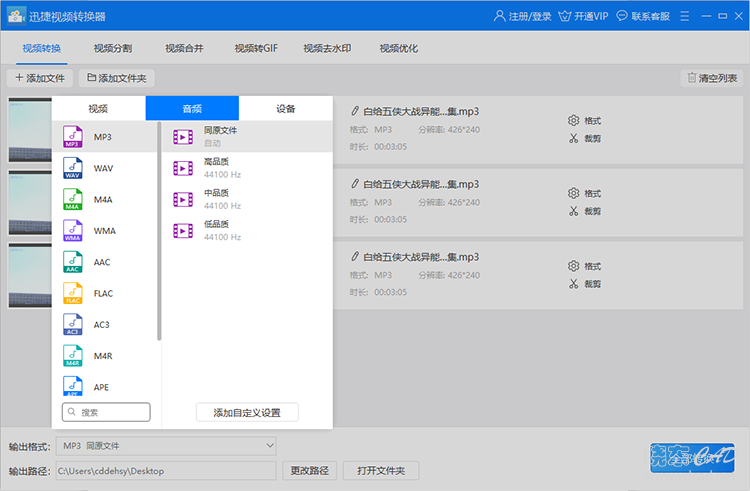Click the 输出路径 path field
The width and height of the screenshot is (750, 491).
(x=166, y=470)
